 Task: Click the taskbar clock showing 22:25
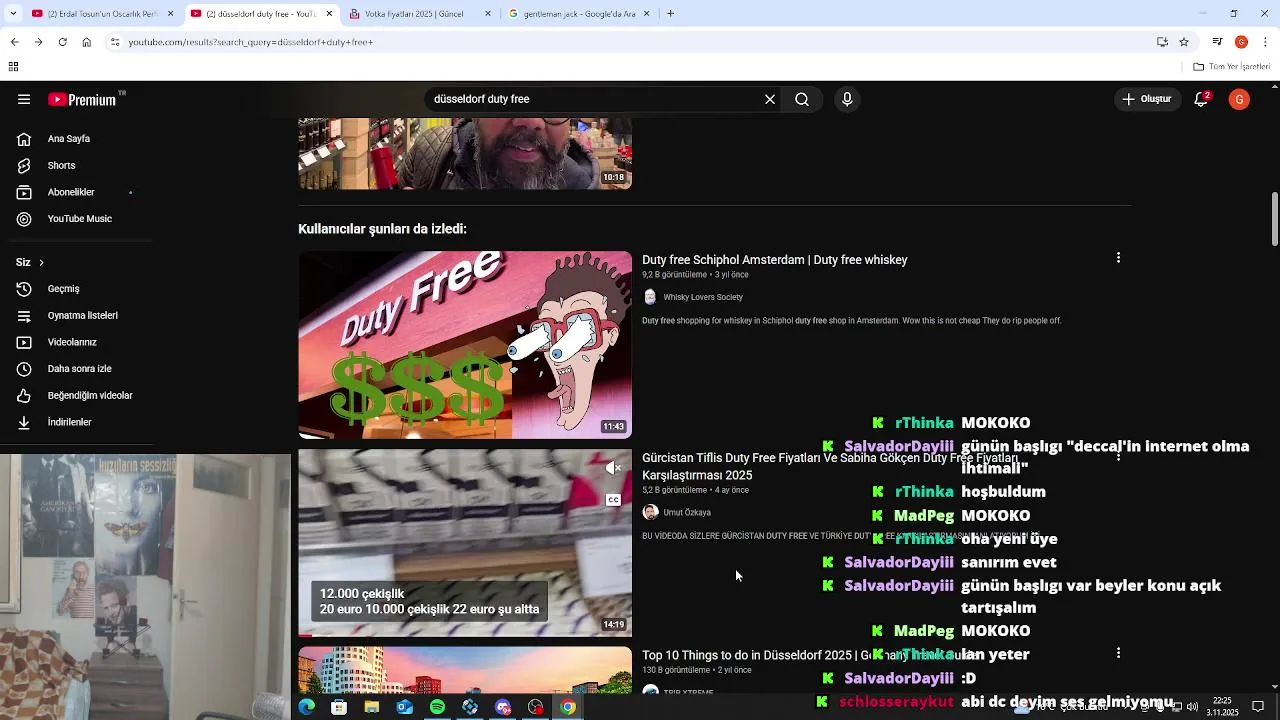[1222, 707]
